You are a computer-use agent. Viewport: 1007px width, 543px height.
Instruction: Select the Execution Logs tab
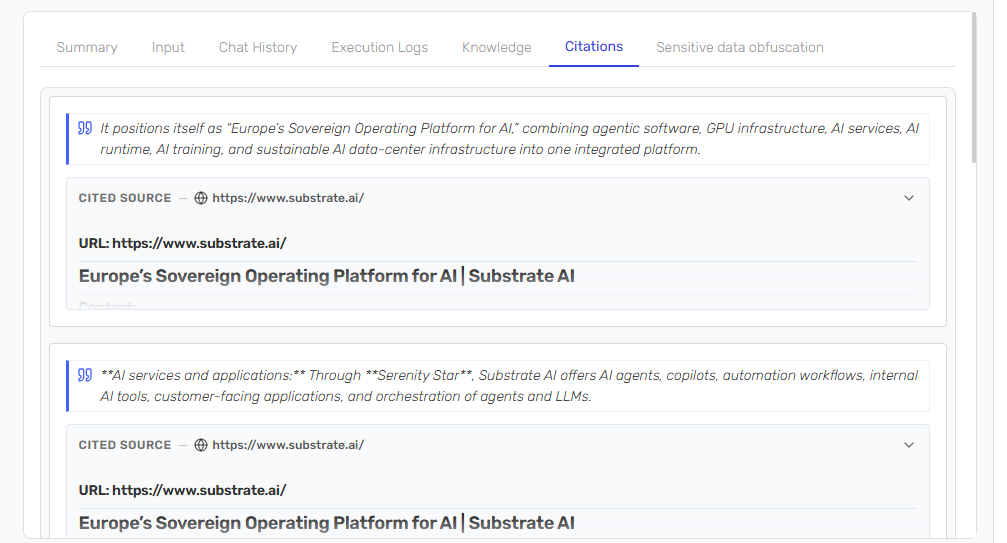[380, 47]
